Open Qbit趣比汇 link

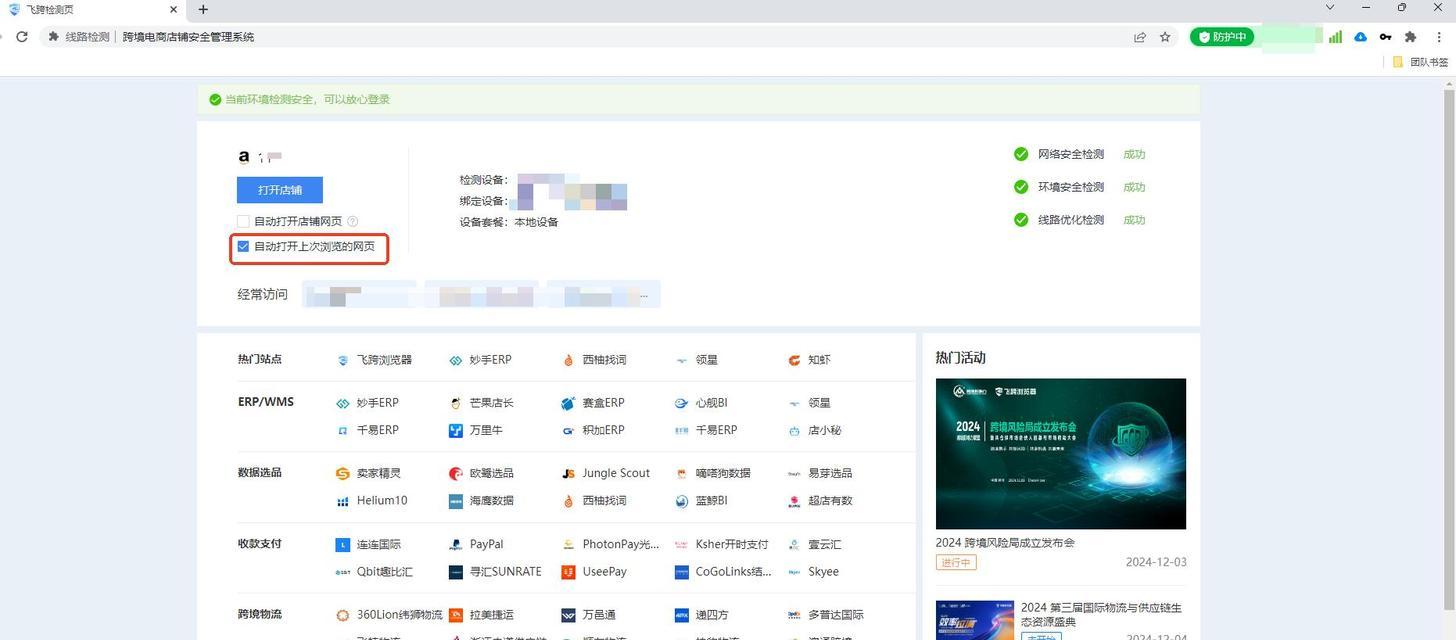tap(375, 572)
